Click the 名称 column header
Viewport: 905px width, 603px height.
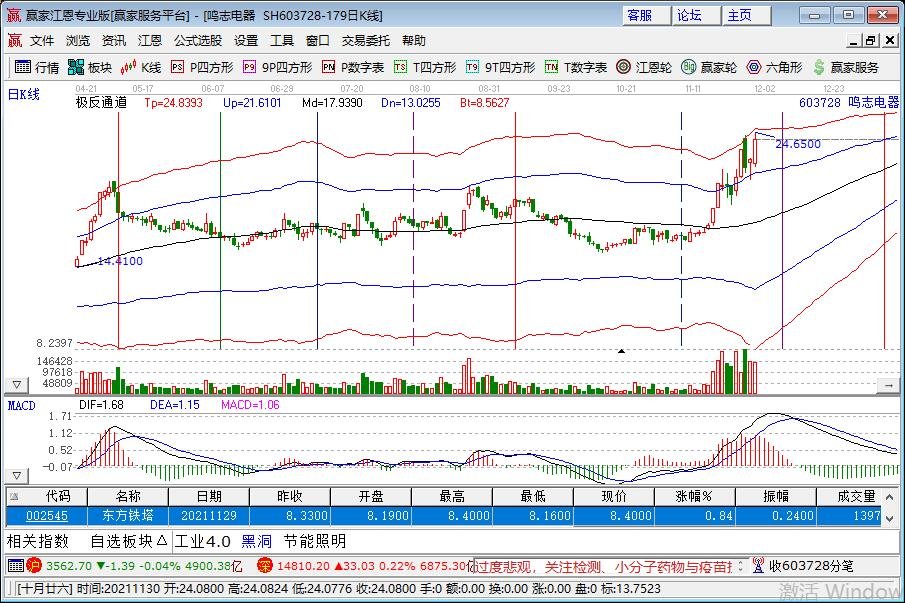[x=128, y=496]
